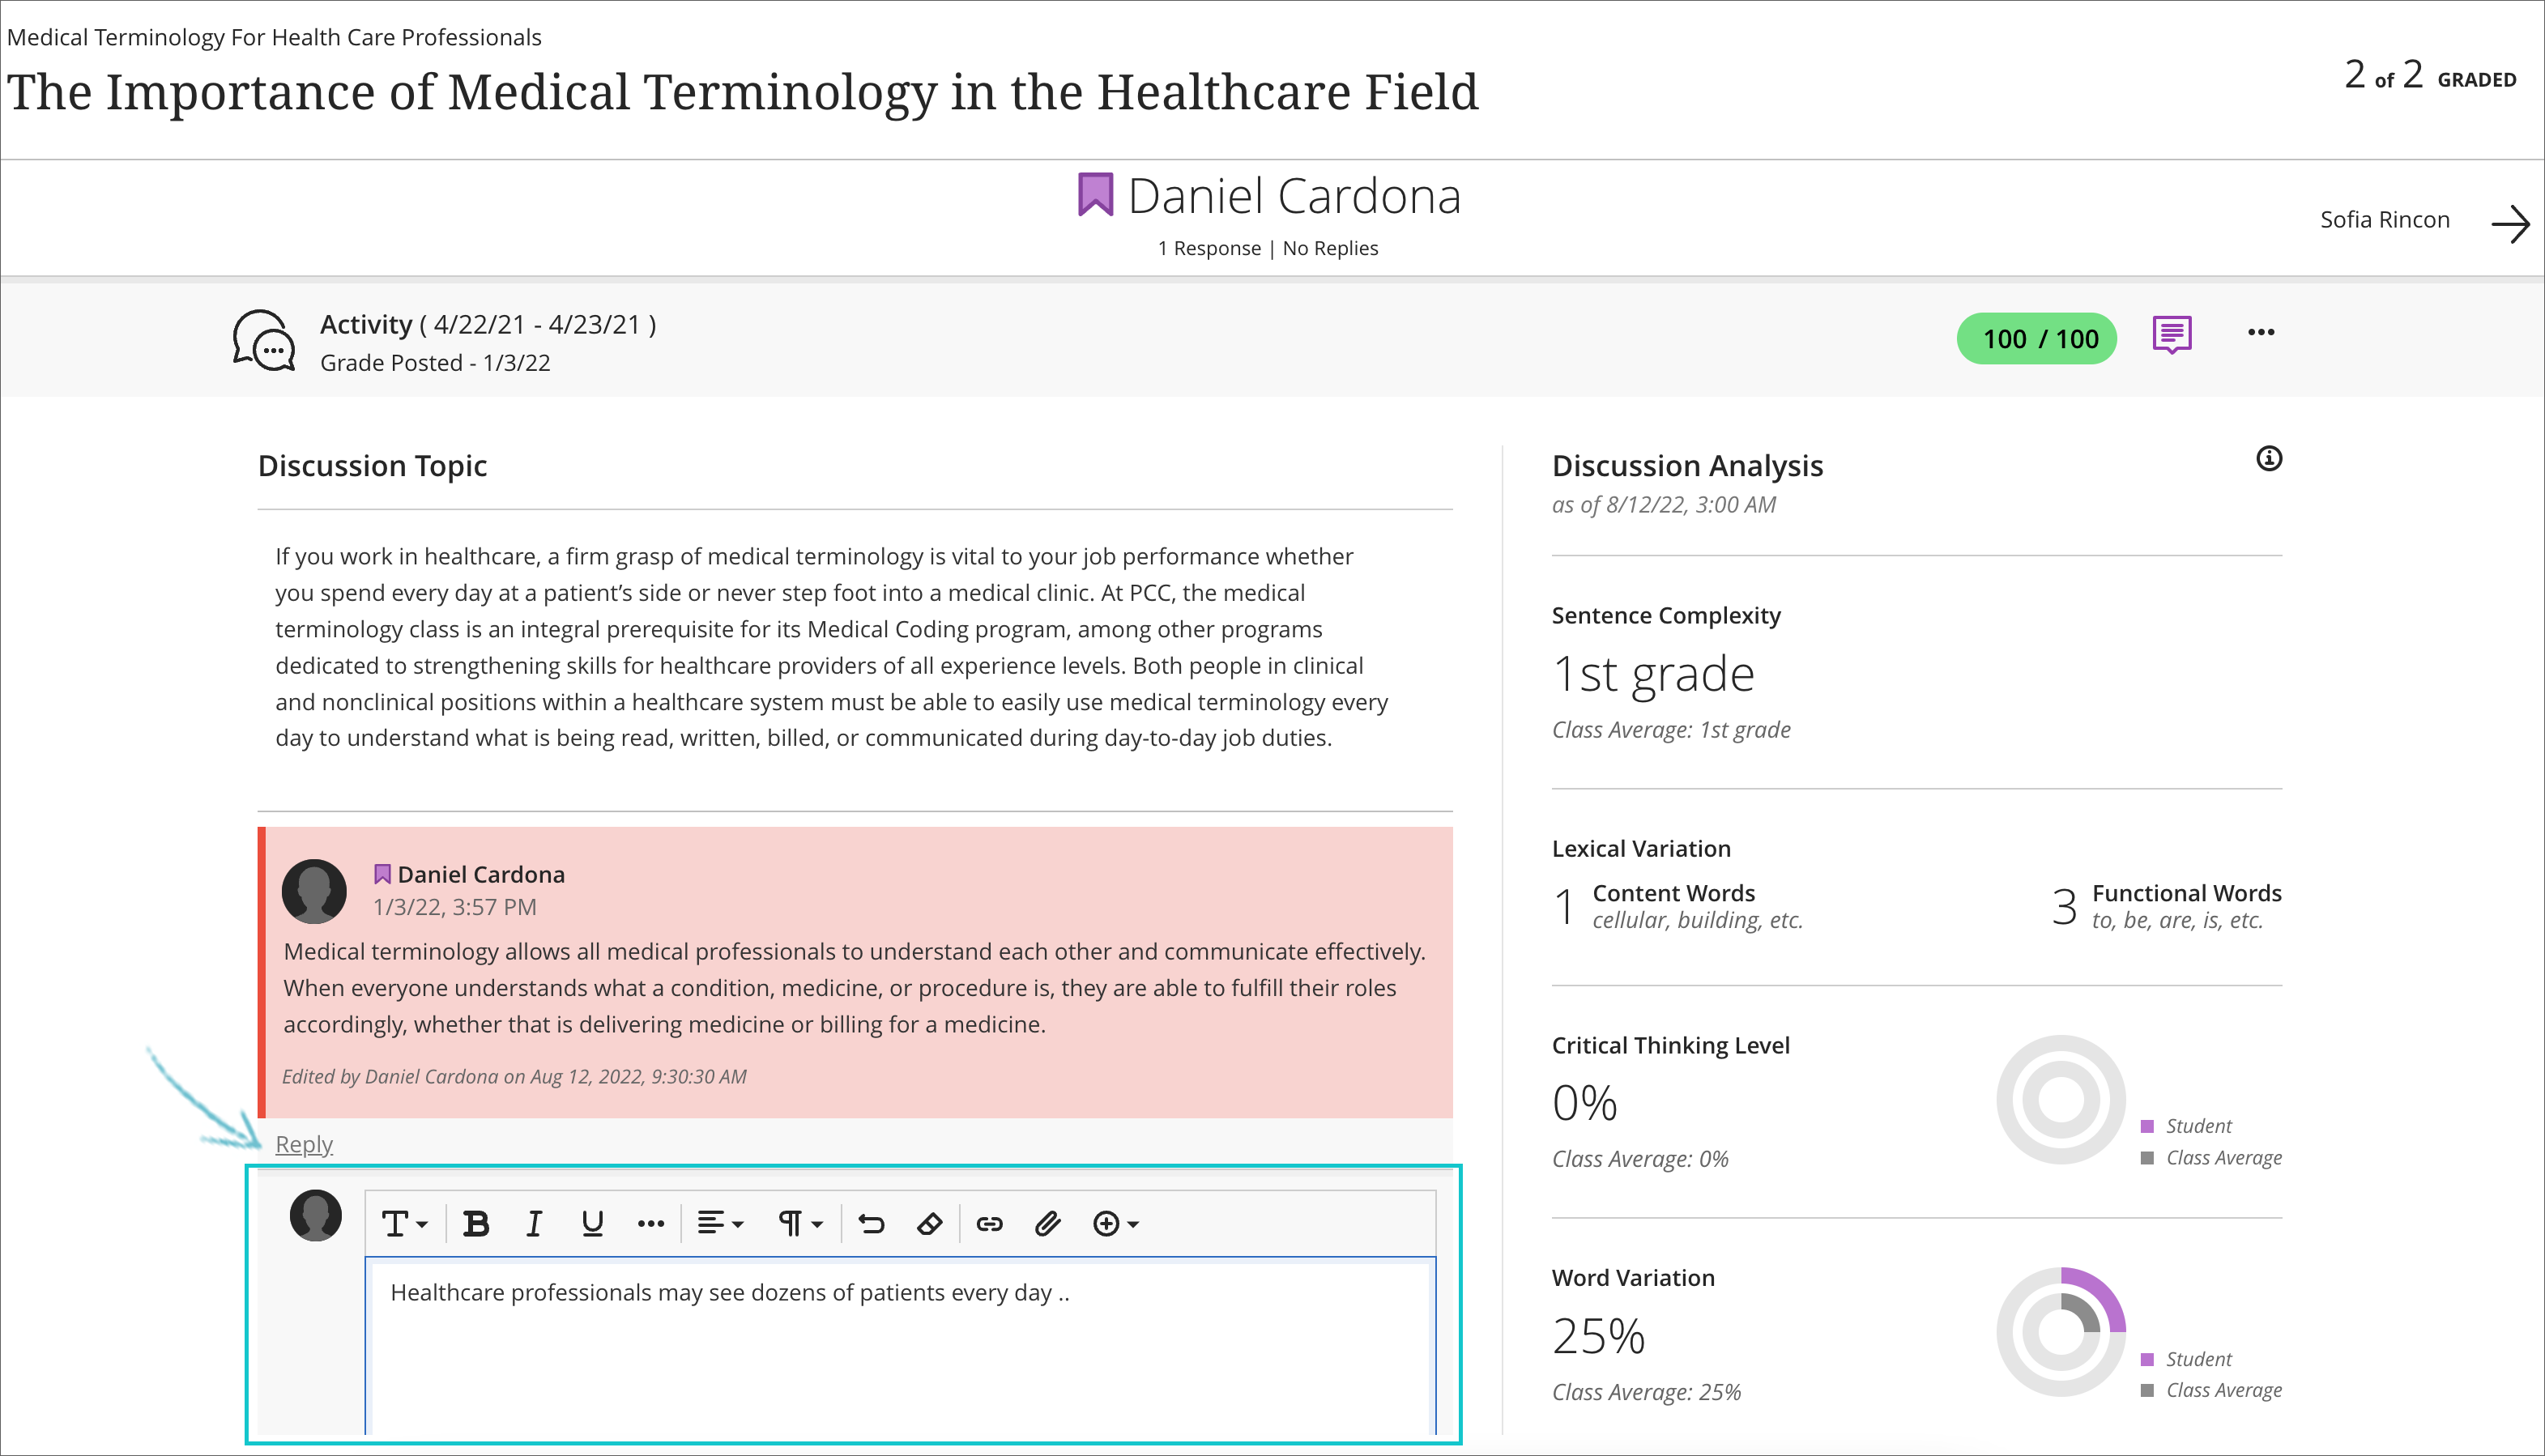Go to next student Sofia Rincon arrow

pyautogui.click(x=2509, y=224)
